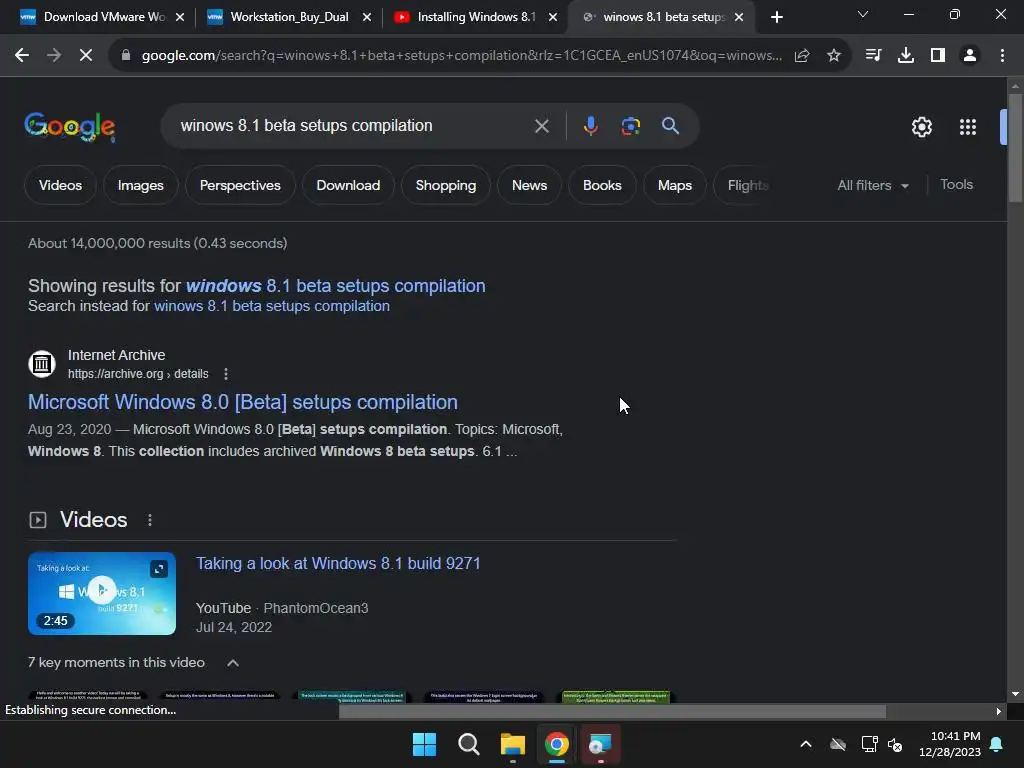Open taskbar network status icon
Screen dimensions: 1024x768
point(869,744)
